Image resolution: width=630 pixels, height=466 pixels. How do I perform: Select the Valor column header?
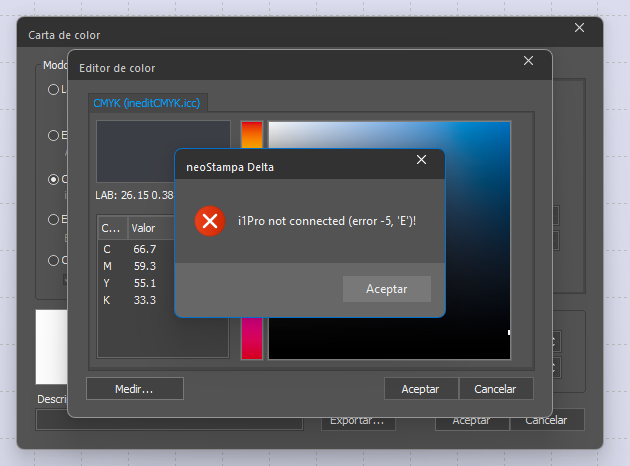click(151, 228)
